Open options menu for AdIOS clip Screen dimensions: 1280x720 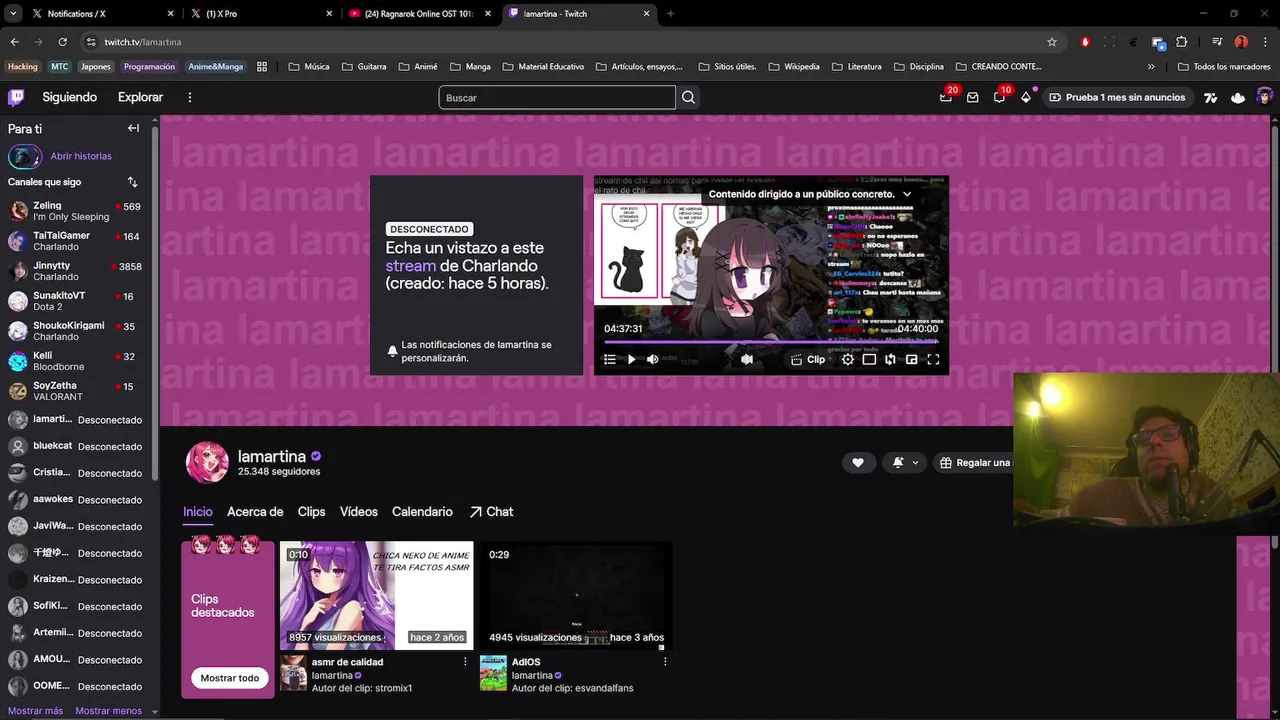pos(665,662)
